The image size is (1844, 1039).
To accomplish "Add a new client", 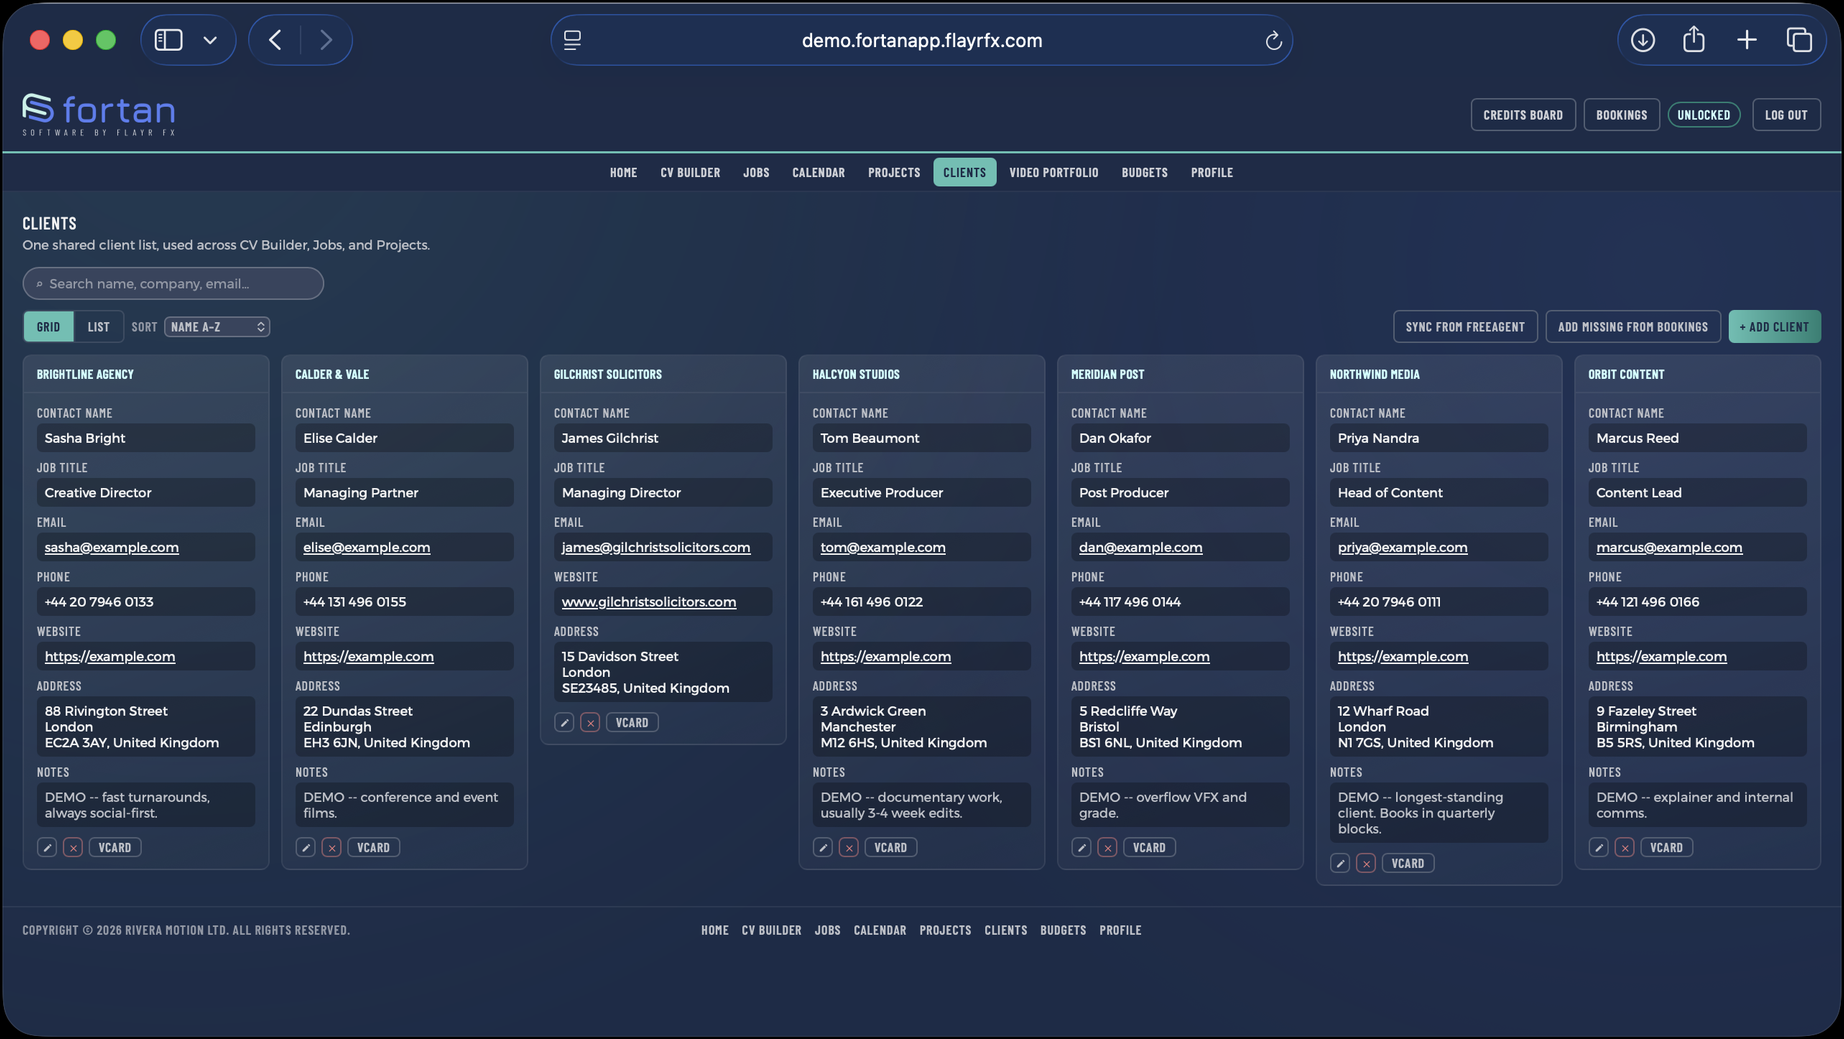I will [x=1774, y=327].
